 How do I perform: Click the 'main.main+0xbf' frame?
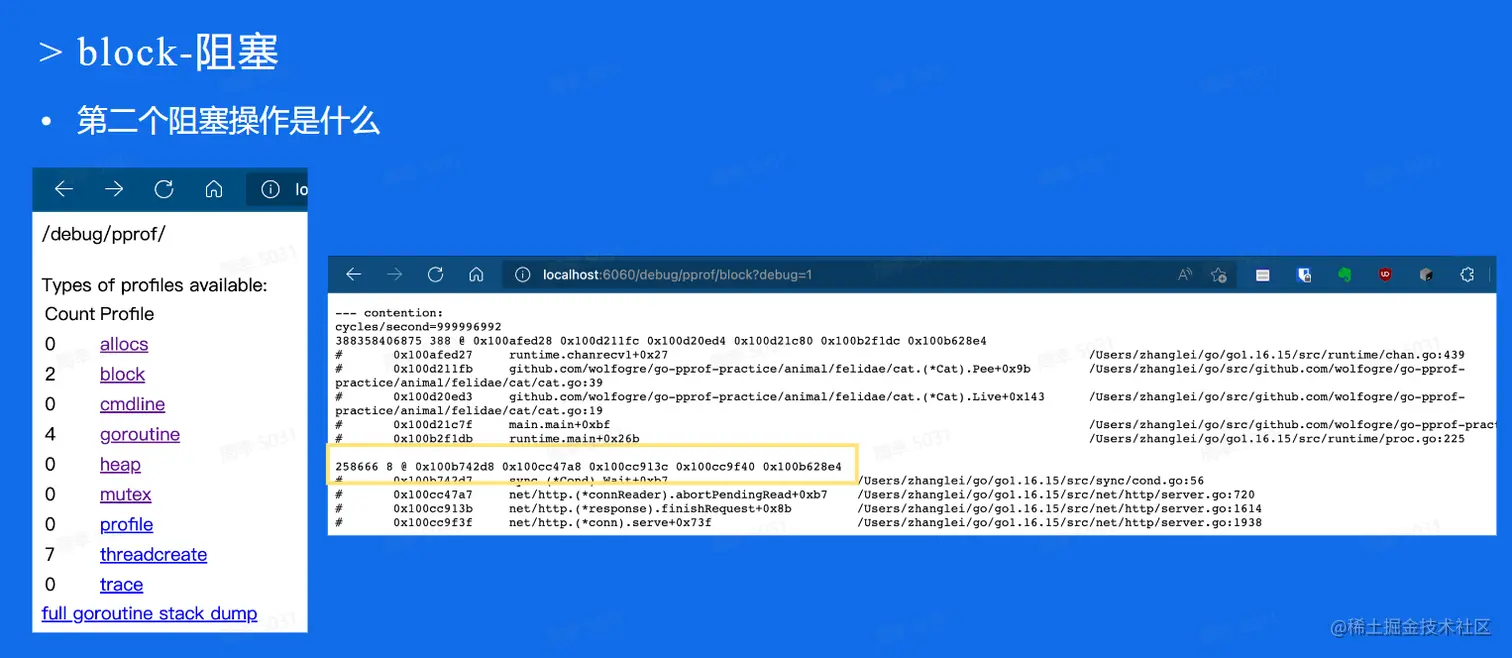(x=559, y=425)
